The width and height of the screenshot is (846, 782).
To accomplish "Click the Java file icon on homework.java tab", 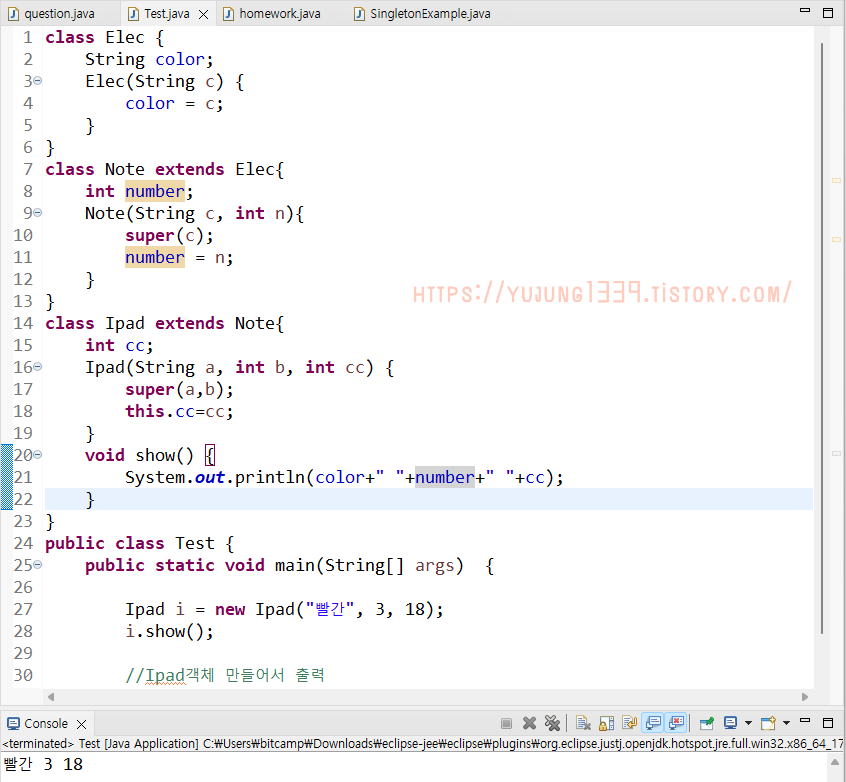I will [228, 14].
